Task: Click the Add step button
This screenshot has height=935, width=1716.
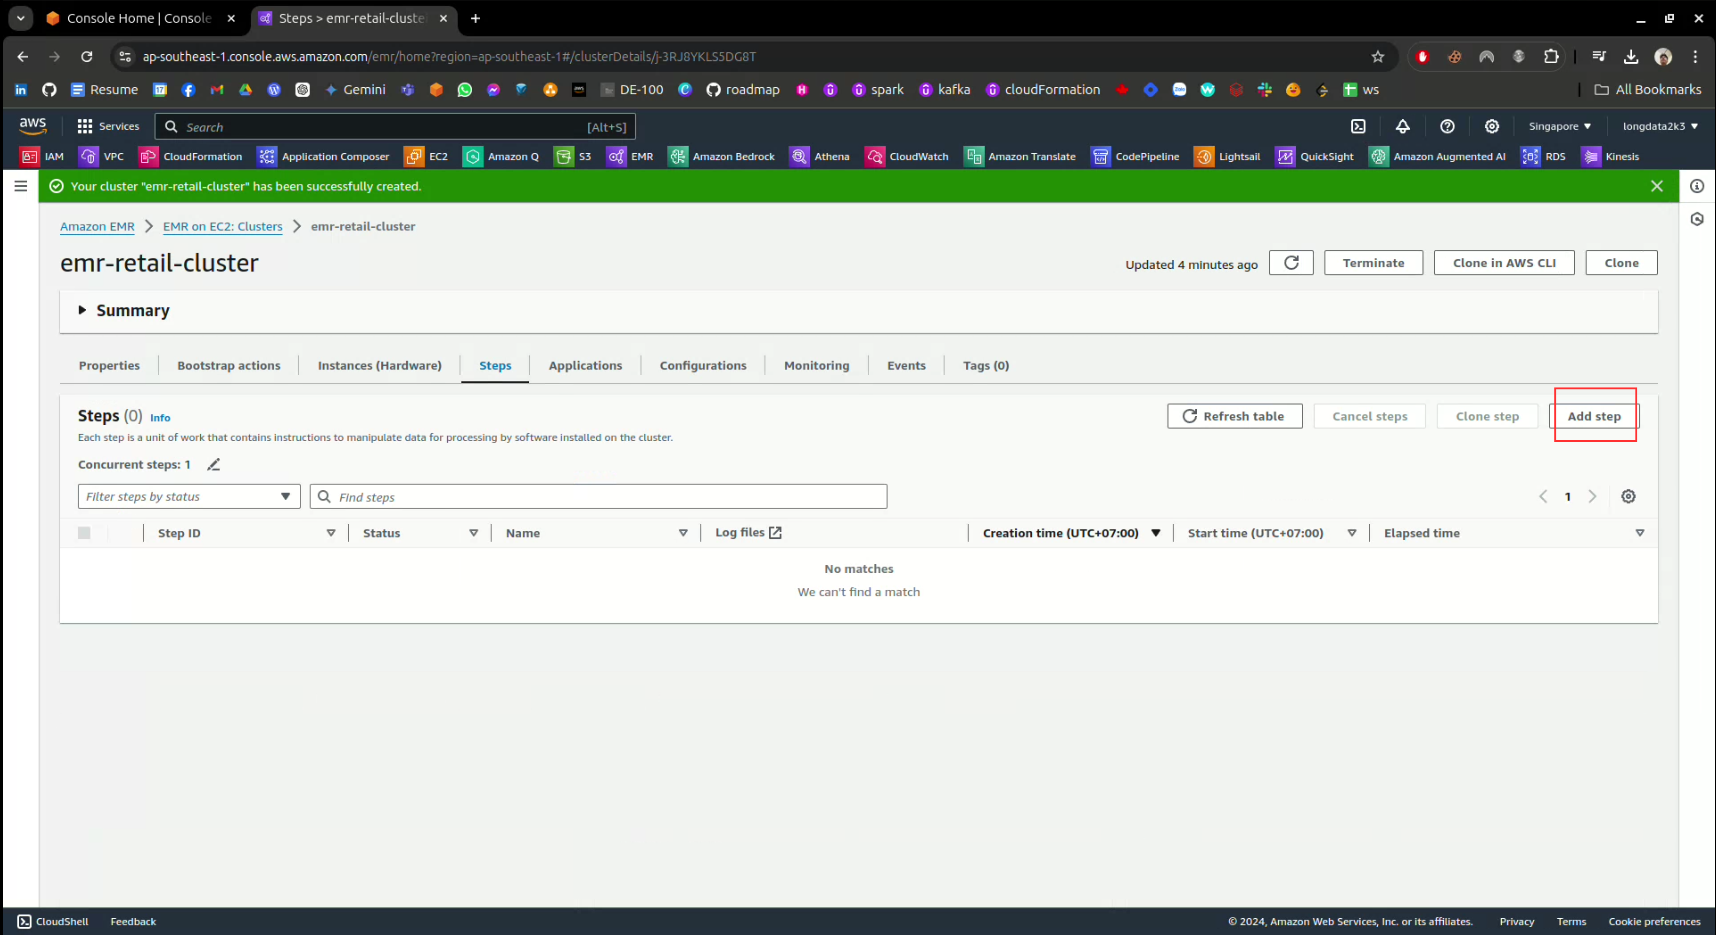Action: click(x=1593, y=416)
